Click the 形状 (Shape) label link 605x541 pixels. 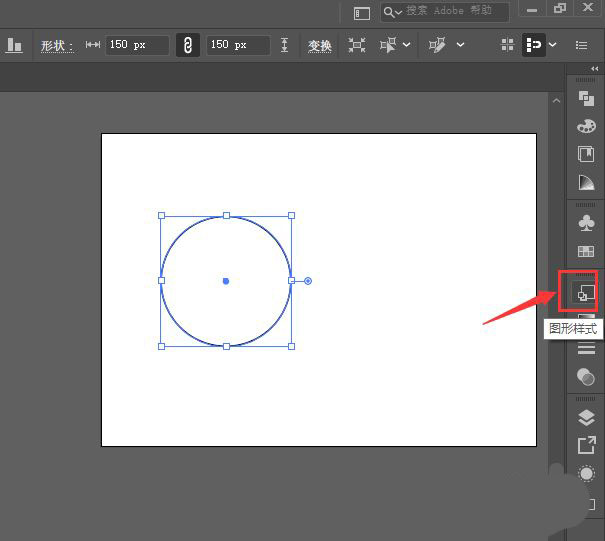[x=57, y=45]
